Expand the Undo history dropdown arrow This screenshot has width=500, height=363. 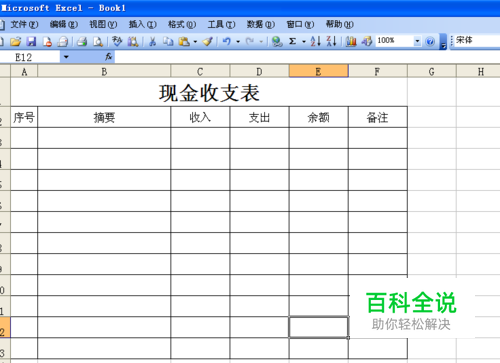[x=238, y=42]
